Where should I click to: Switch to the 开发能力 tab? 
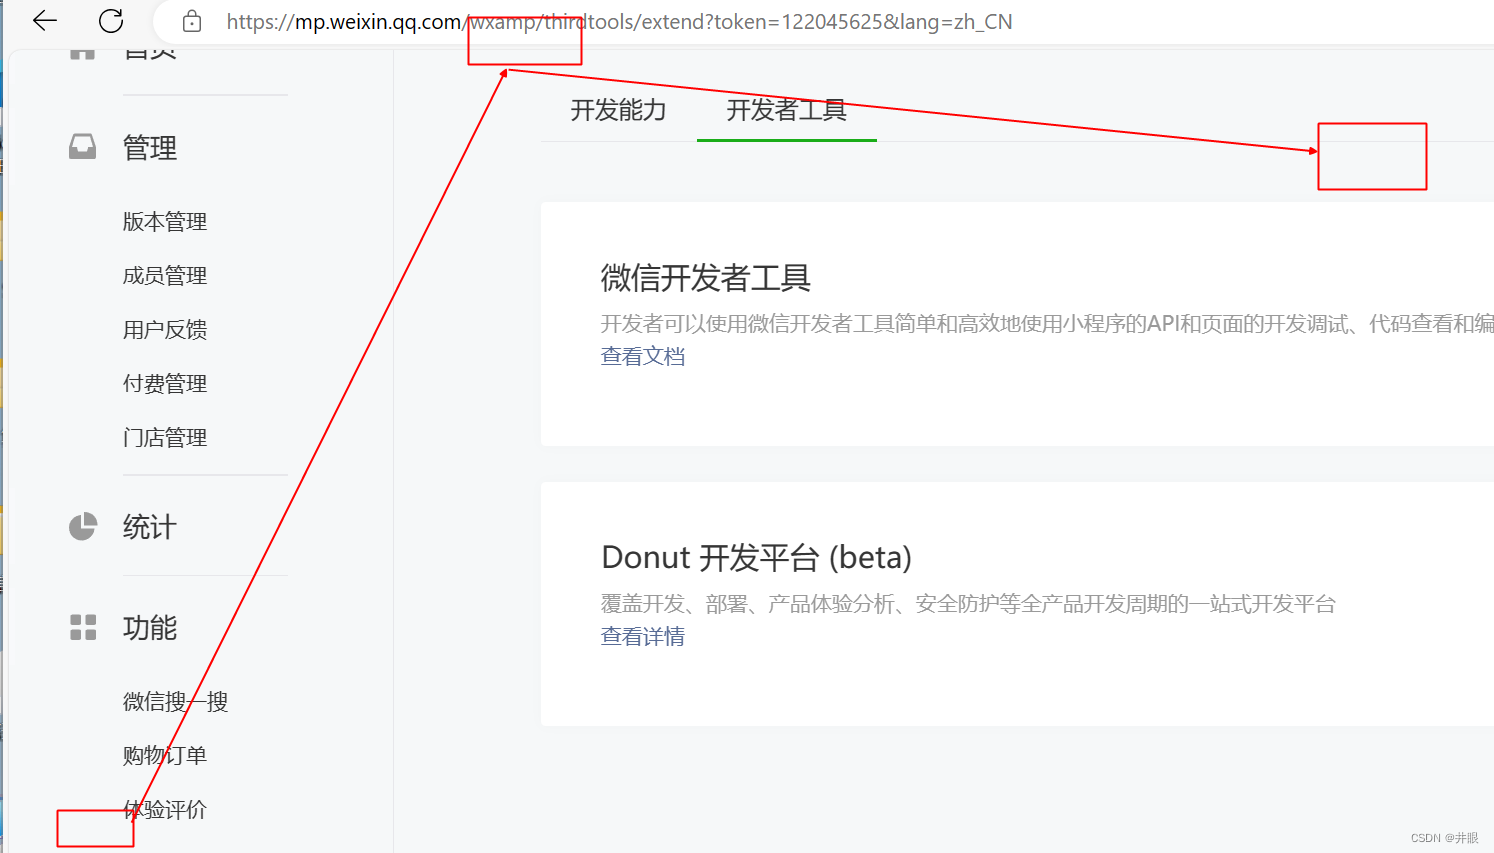[616, 110]
